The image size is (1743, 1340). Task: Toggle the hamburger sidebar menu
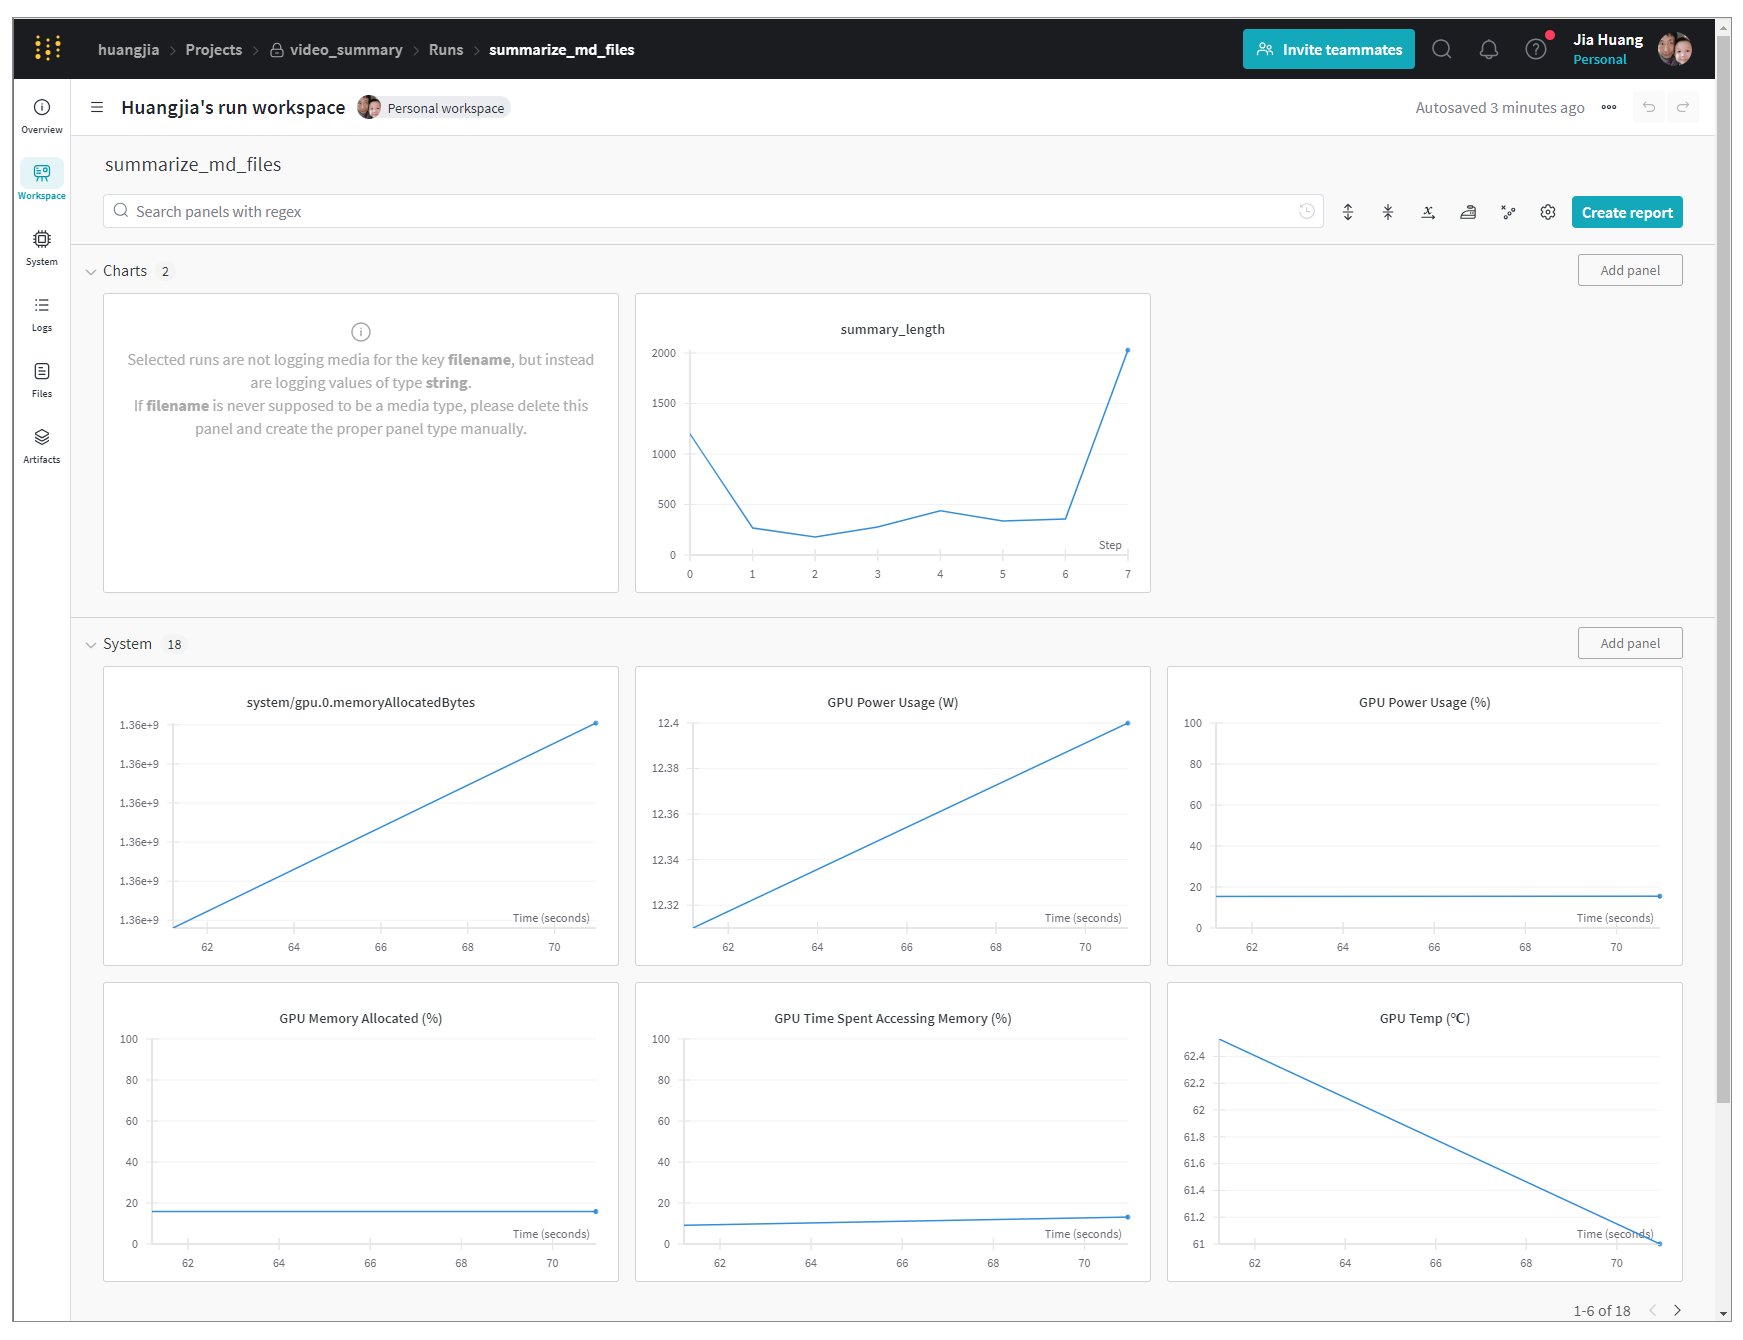[97, 107]
